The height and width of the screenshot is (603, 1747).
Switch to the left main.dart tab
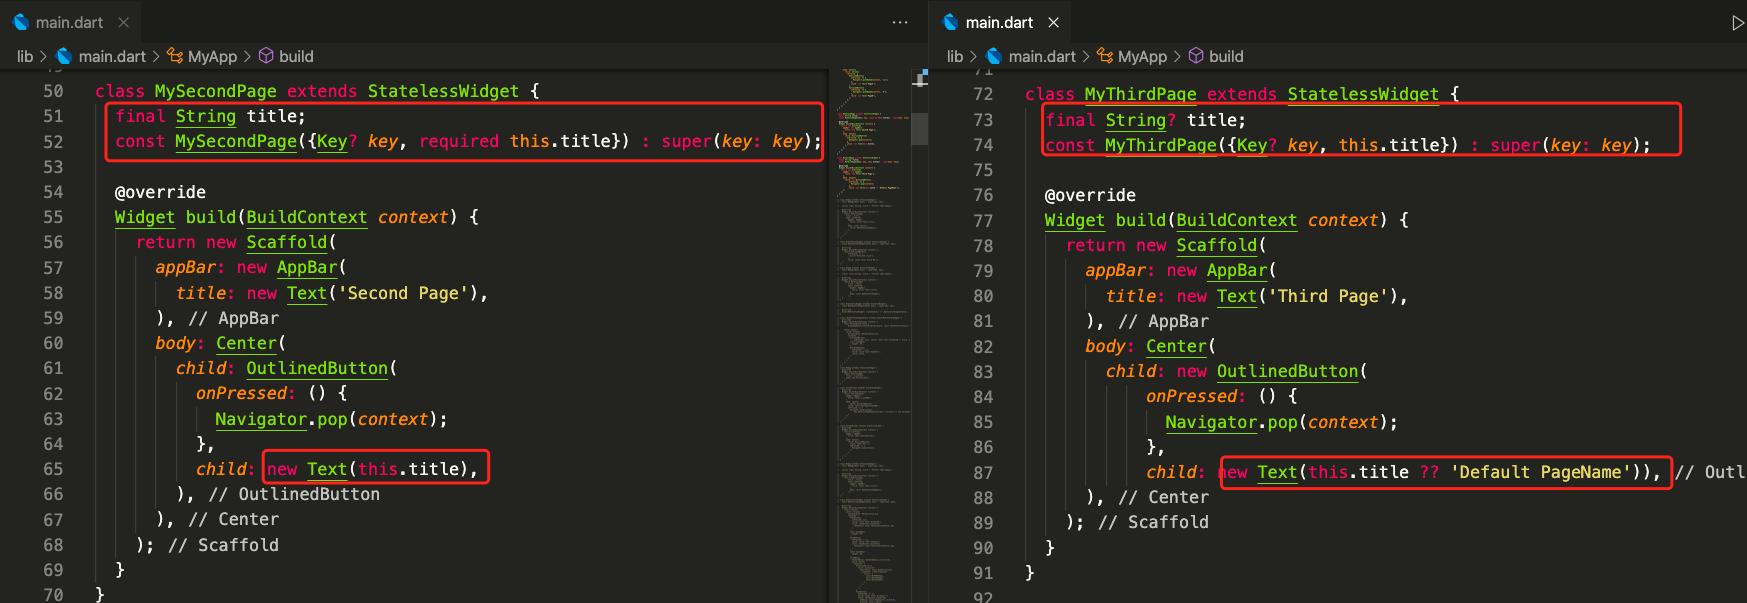click(69, 22)
